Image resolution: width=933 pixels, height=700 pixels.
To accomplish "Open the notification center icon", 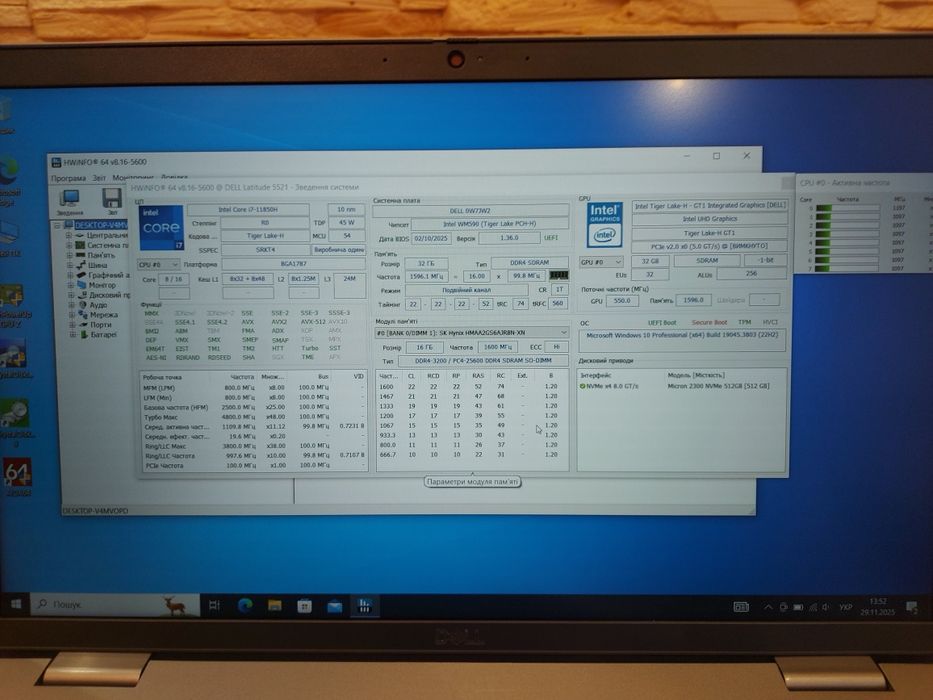I will click(911, 607).
